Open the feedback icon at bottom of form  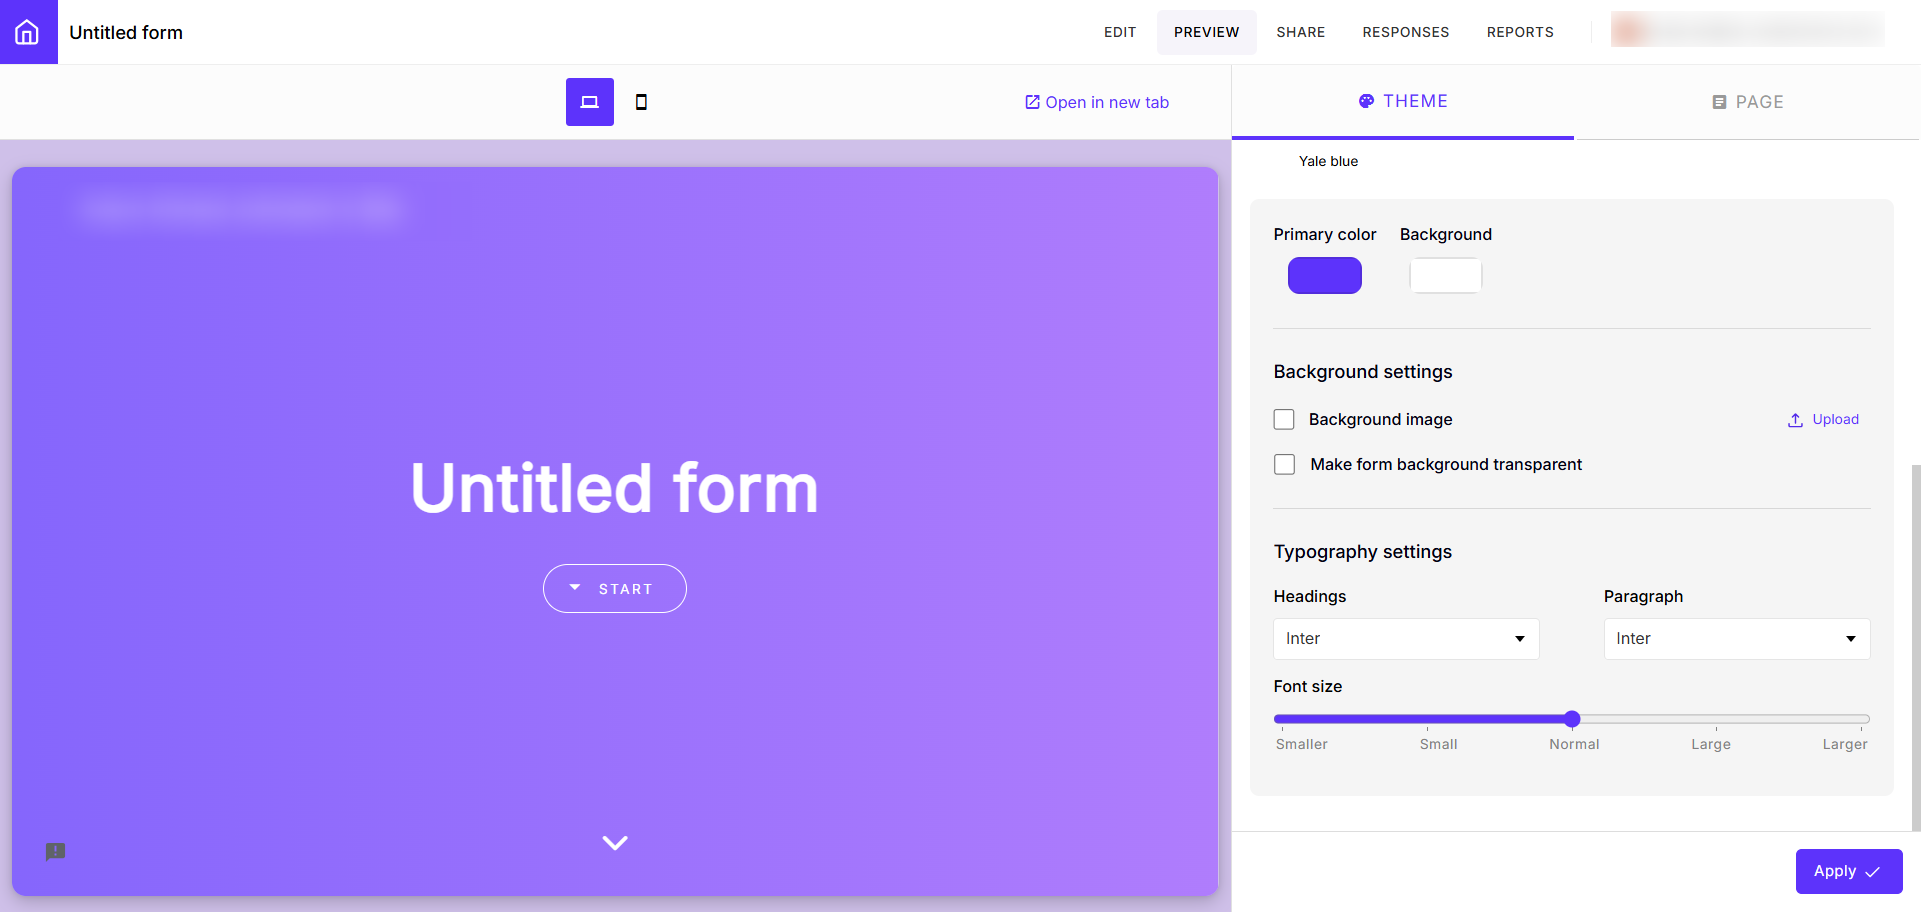pos(55,852)
